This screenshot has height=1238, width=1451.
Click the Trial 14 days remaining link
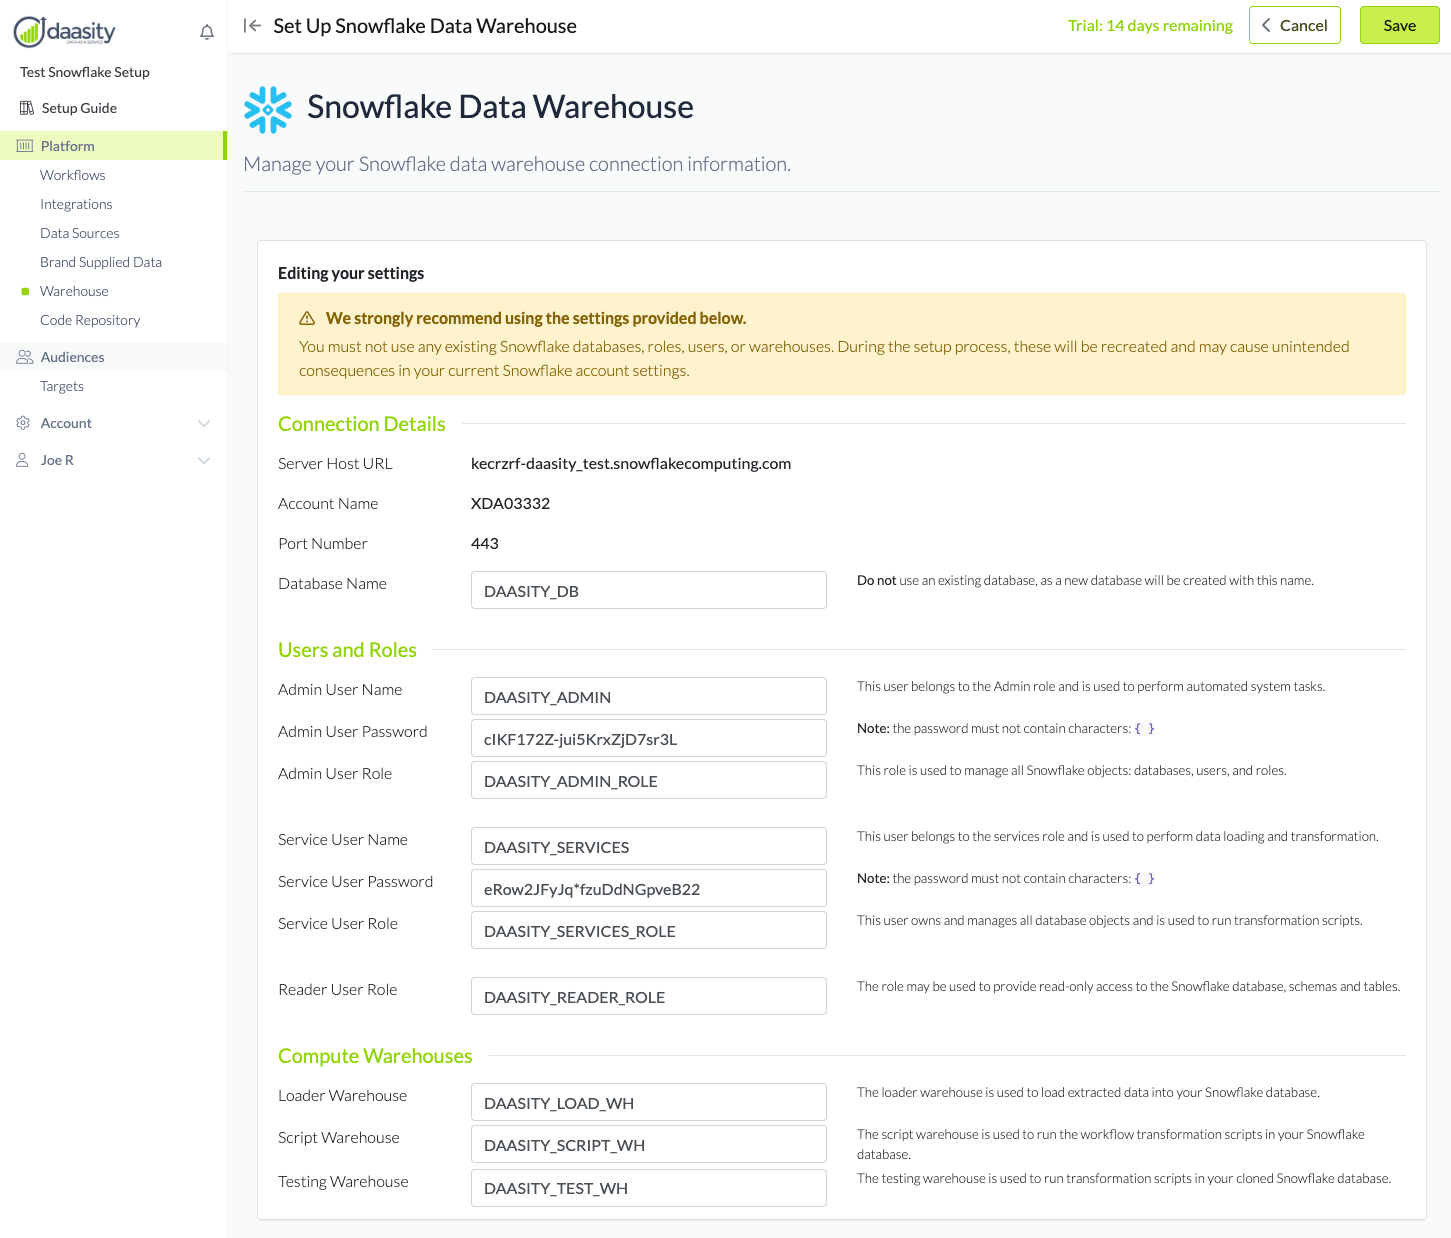click(1150, 26)
